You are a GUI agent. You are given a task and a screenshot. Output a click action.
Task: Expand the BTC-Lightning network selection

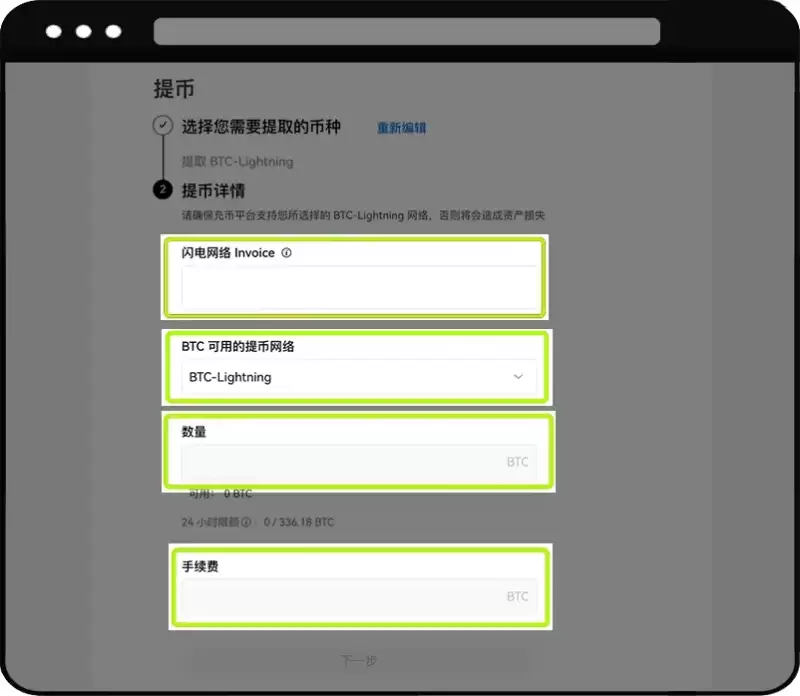click(356, 377)
